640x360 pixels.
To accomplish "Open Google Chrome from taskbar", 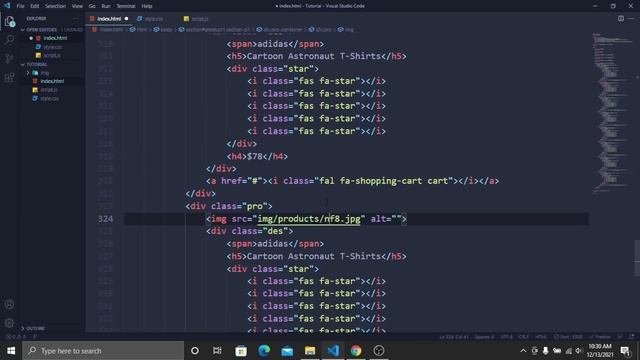I will (356, 351).
